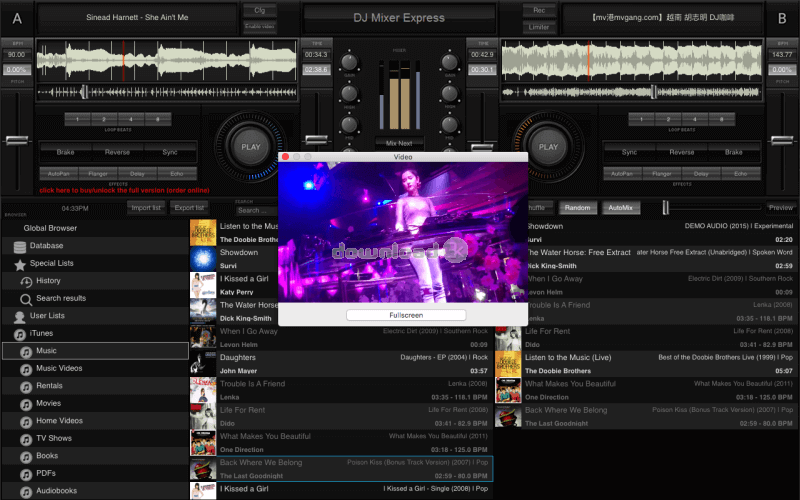800x500 pixels.
Task: Click Enable video button
Action: point(260,26)
